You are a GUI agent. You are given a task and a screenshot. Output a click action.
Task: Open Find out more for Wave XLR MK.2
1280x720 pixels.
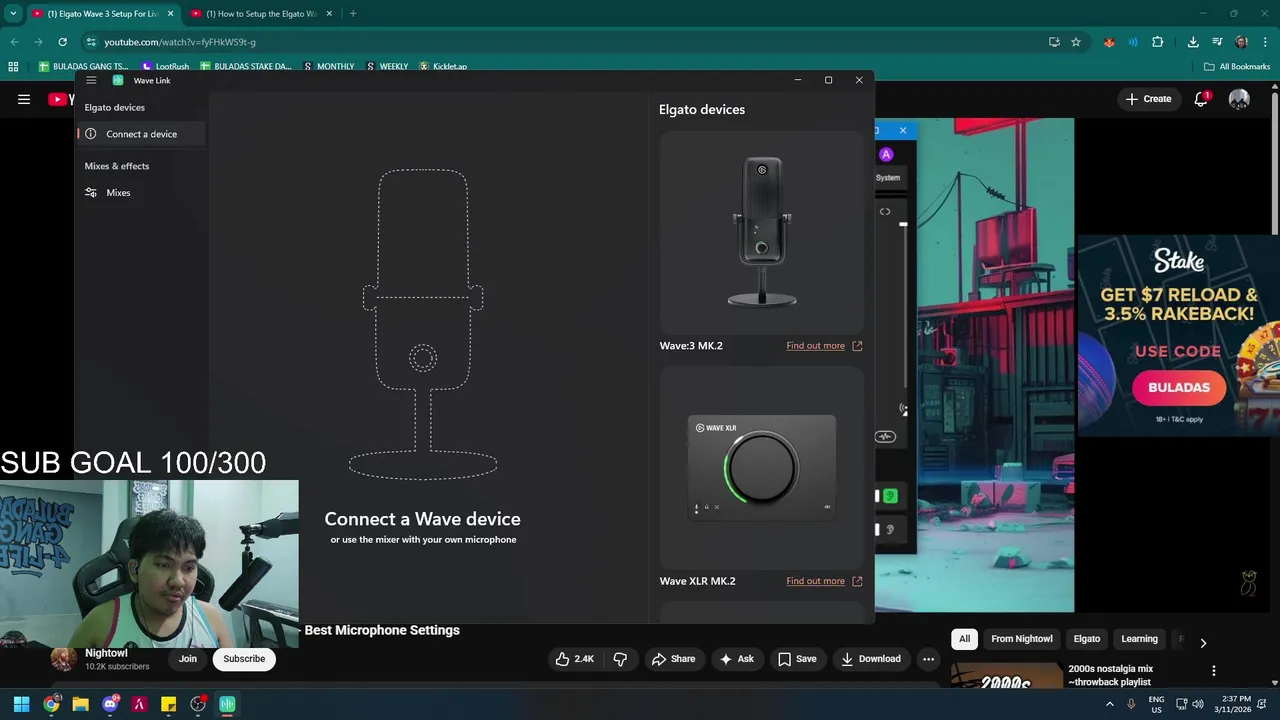click(815, 581)
